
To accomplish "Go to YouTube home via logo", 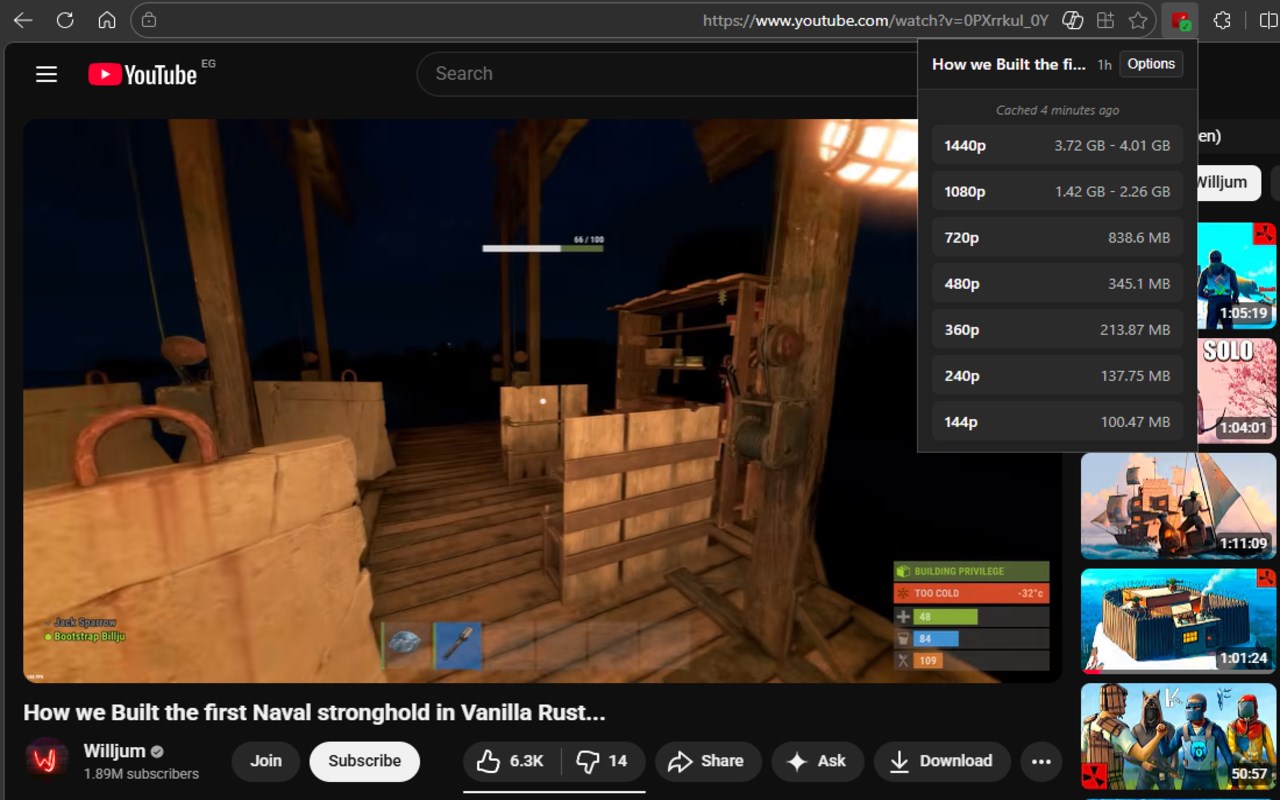I will (142, 74).
